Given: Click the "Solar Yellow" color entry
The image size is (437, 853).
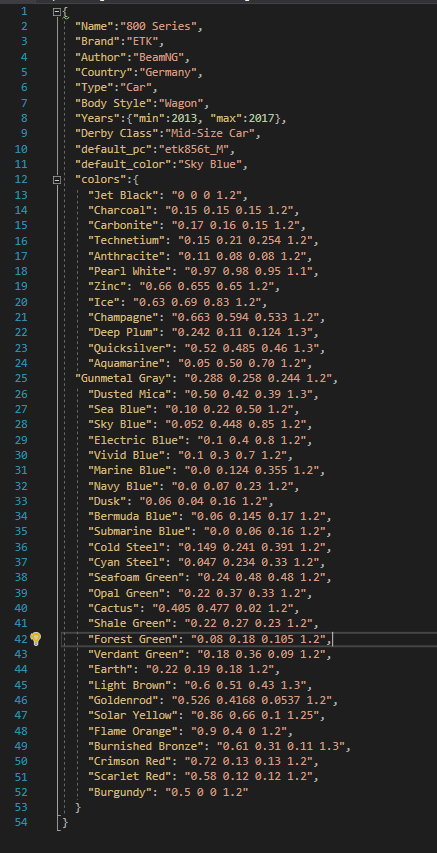Looking at the screenshot, I should click(x=206, y=715).
